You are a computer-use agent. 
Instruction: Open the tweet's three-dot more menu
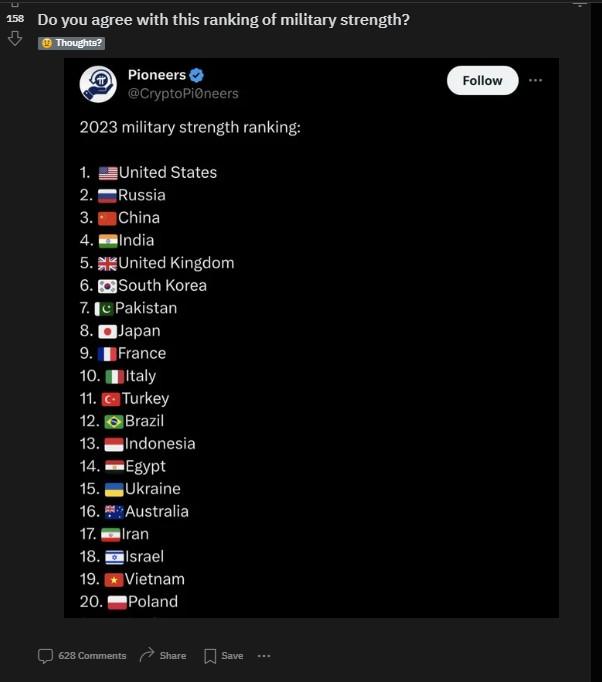tap(535, 80)
